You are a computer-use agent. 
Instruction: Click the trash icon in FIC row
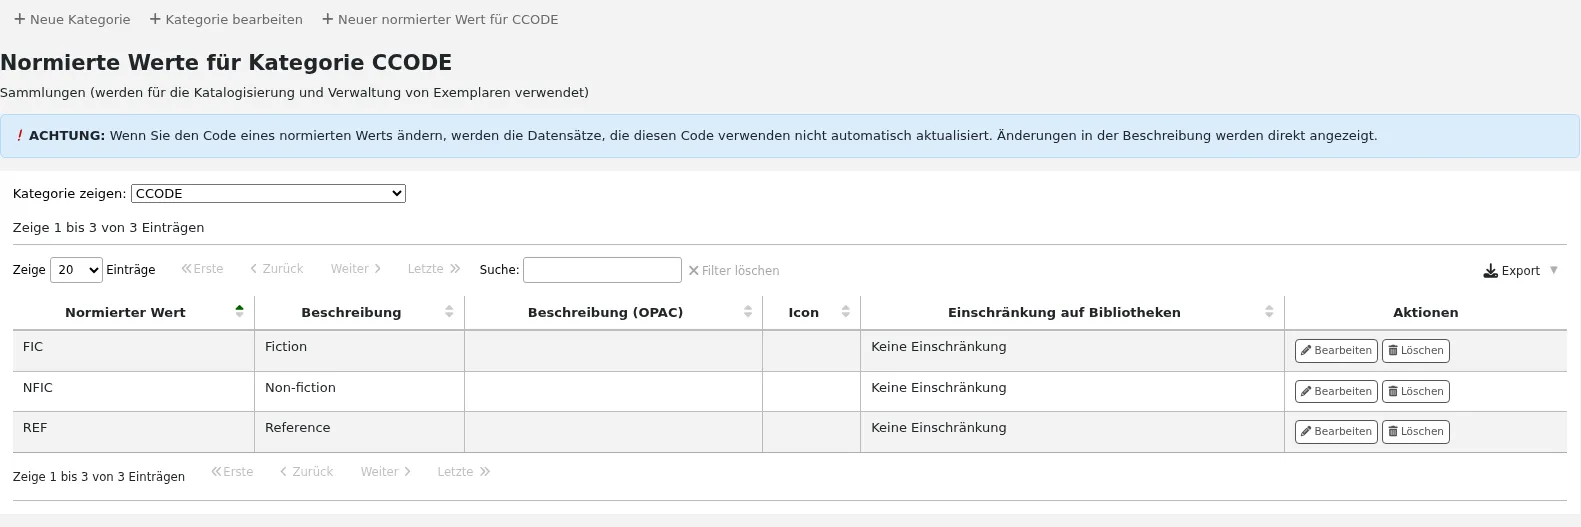1393,351
